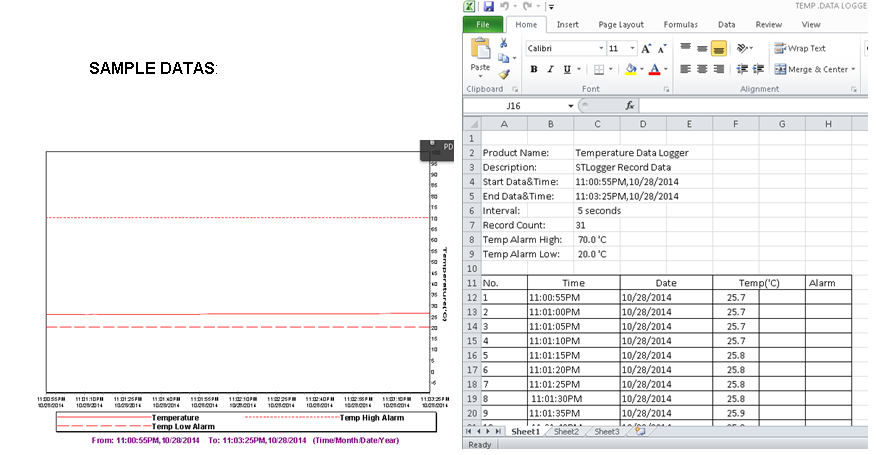This screenshot has width=888, height=455.
Task: Open the Sheet2 worksheet tab
Action: tap(566, 432)
